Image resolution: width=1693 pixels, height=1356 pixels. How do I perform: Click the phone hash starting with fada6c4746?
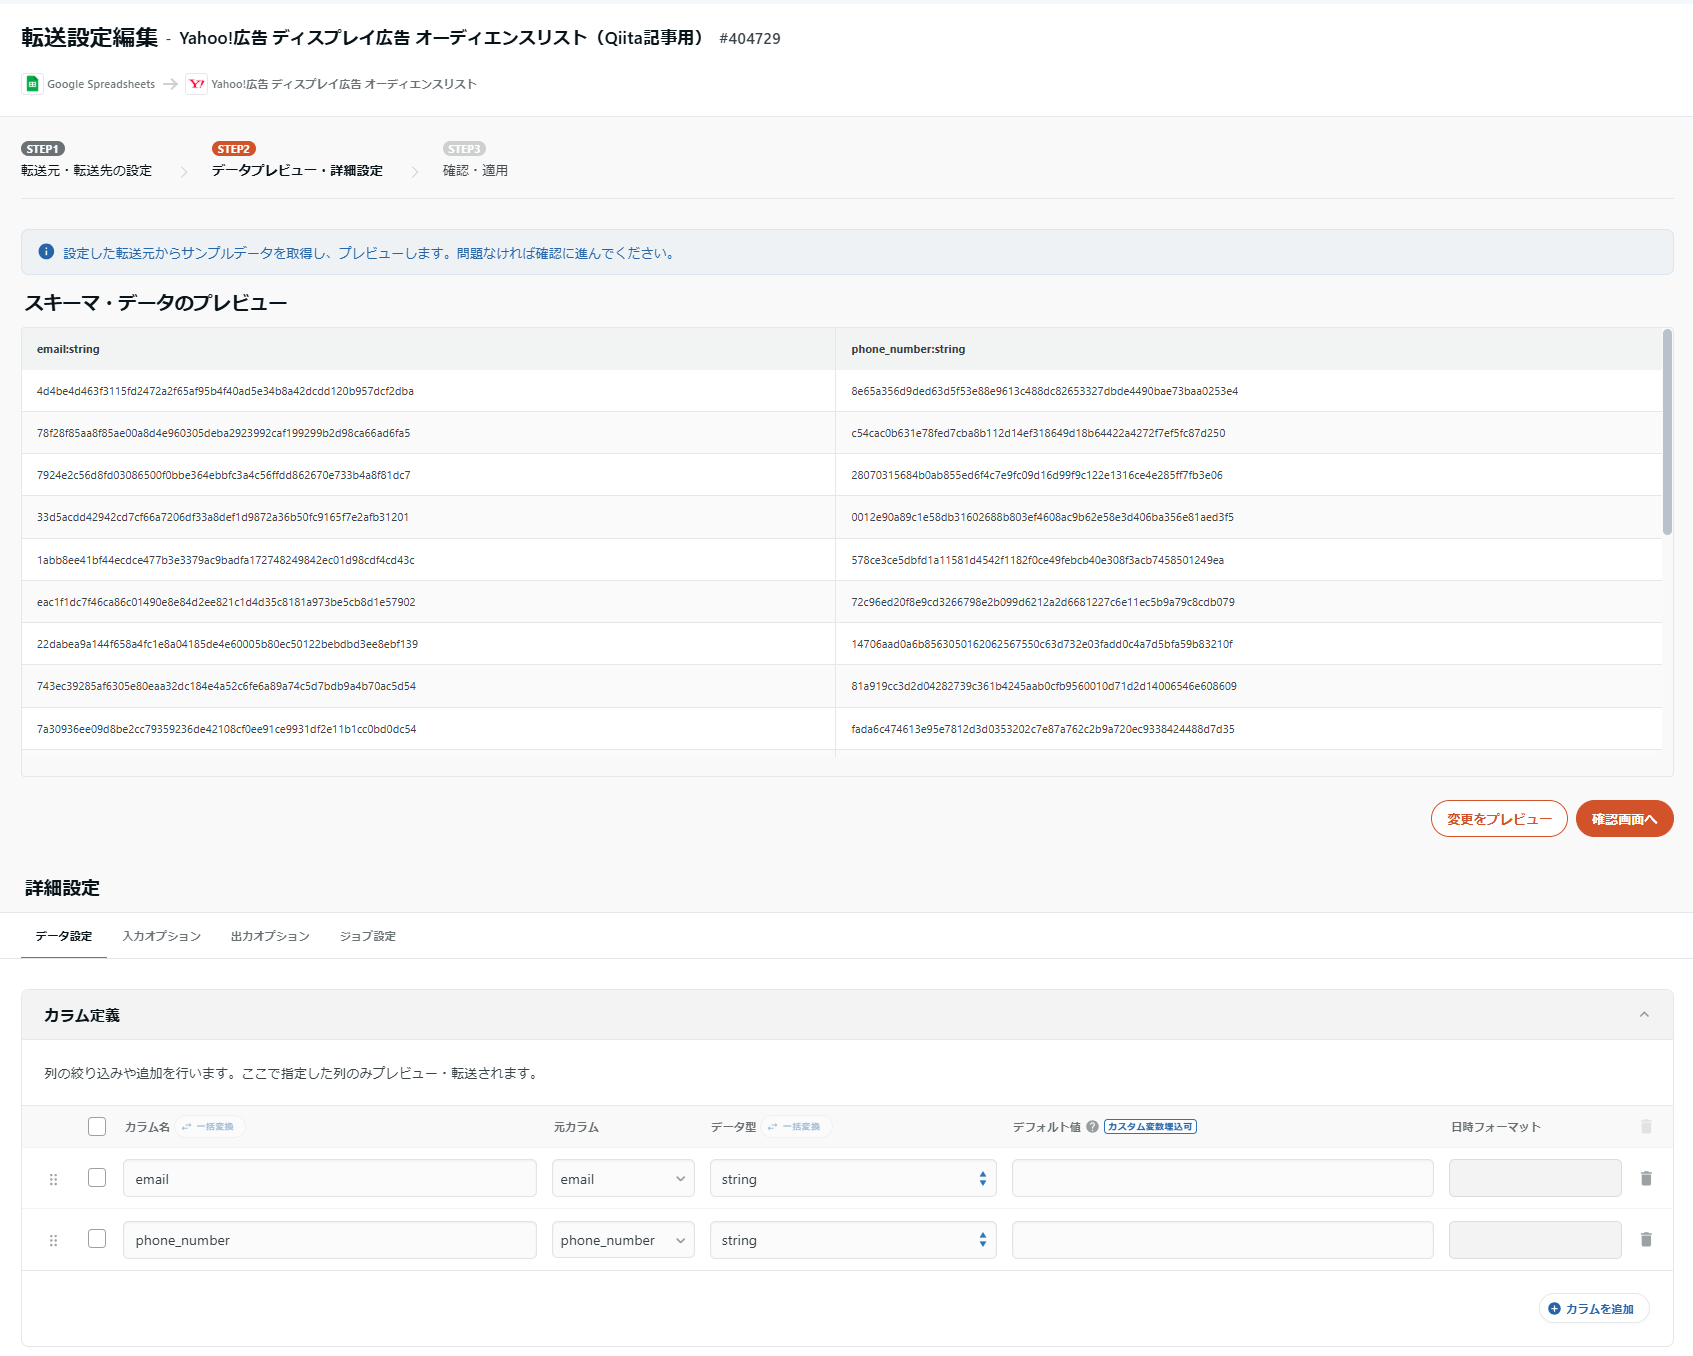pyautogui.click(x=1043, y=729)
